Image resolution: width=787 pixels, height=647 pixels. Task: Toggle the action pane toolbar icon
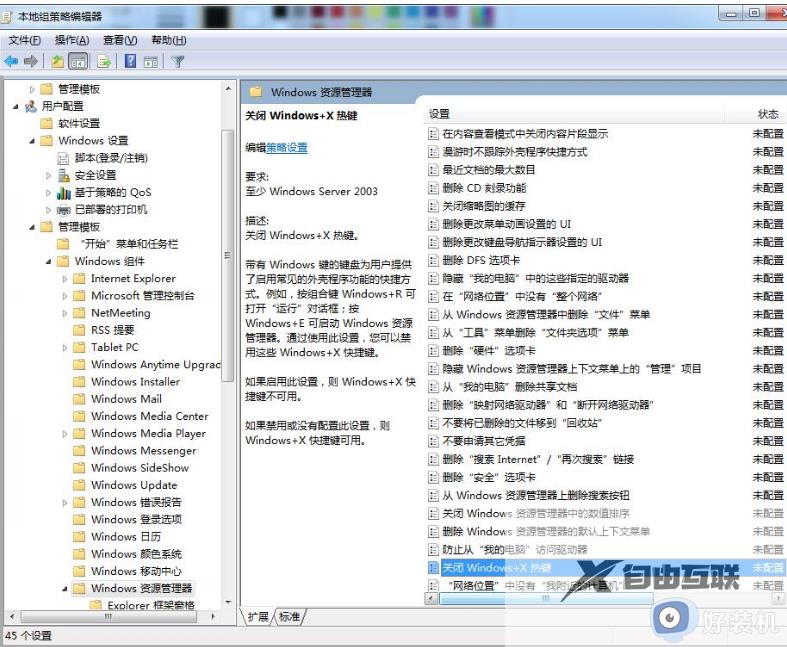click(x=151, y=62)
